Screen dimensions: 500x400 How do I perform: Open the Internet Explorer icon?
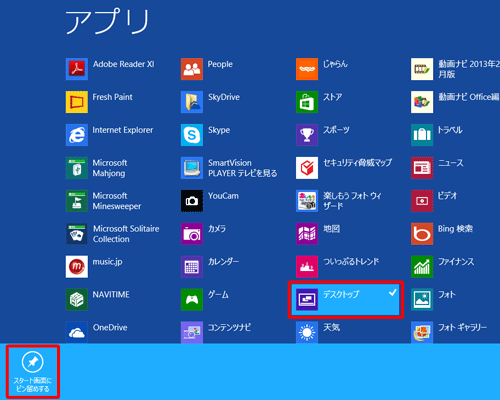click(77, 135)
